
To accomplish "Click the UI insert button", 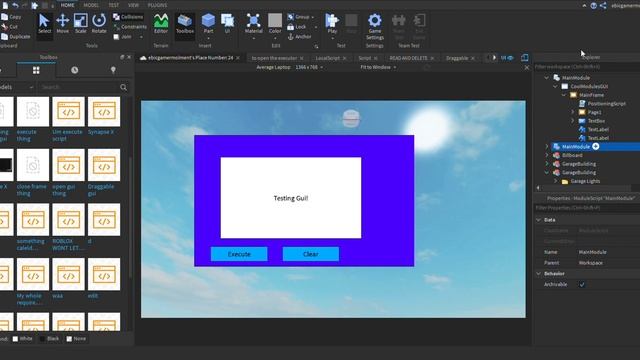I will click(x=227, y=24).
